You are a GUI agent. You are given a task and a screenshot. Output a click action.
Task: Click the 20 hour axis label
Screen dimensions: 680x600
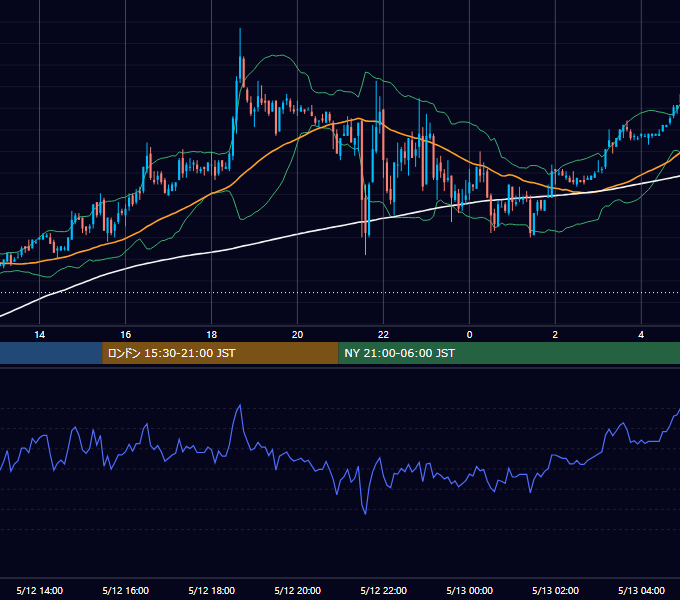(x=297, y=335)
